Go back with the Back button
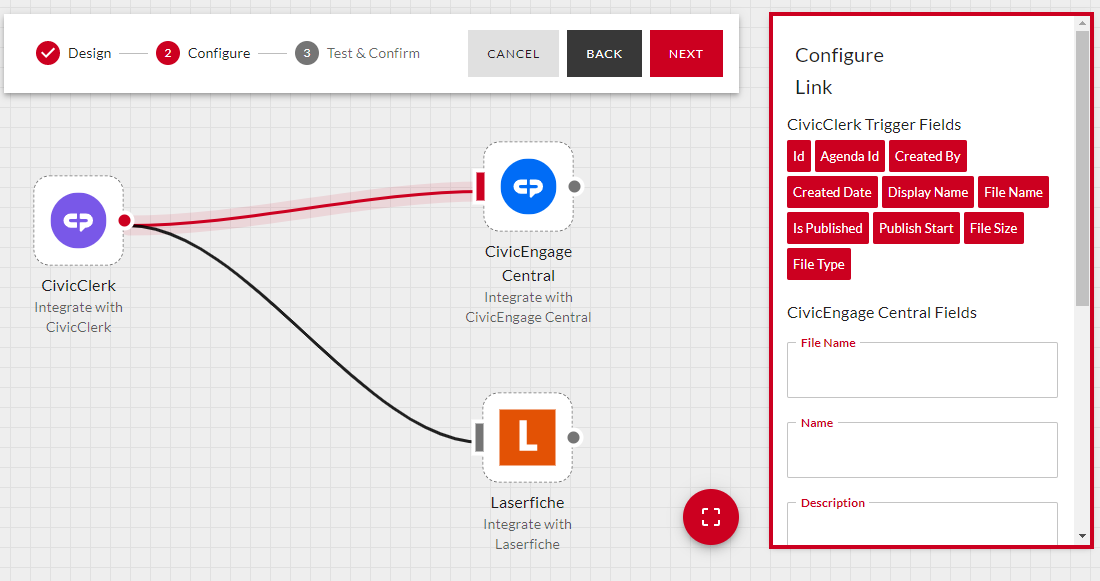This screenshot has width=1100, height=581. click(x=604, y=53)
